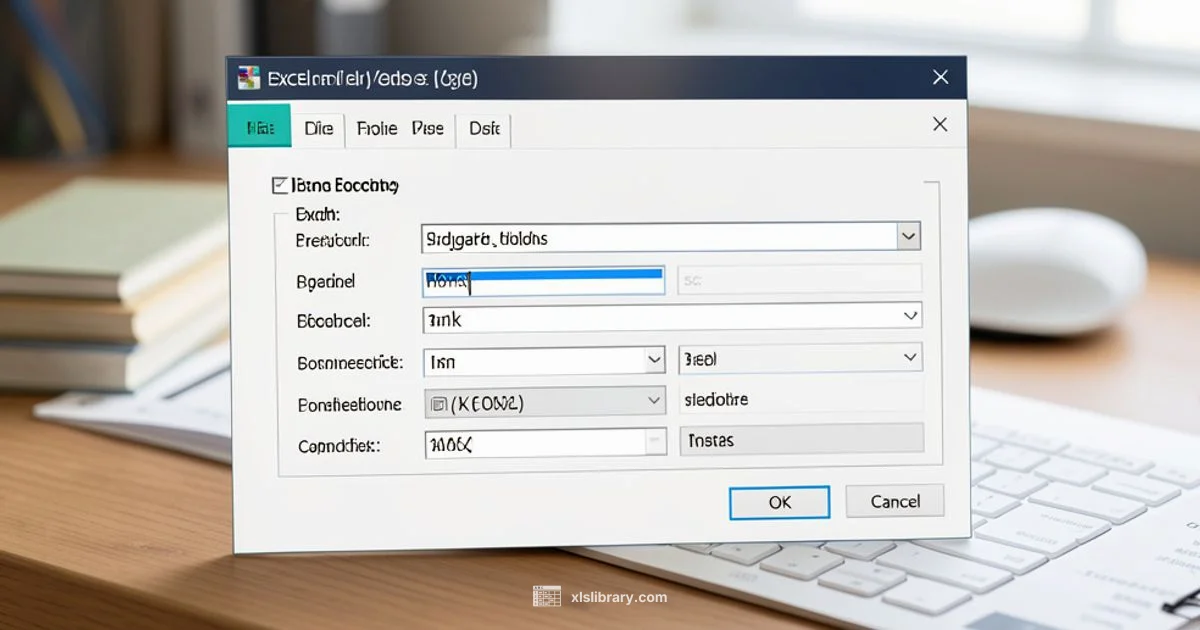This screenshot has height=630, width=1200.
Task: Open the grayed (KEON2) dropdown list
Action: [655, 400]
